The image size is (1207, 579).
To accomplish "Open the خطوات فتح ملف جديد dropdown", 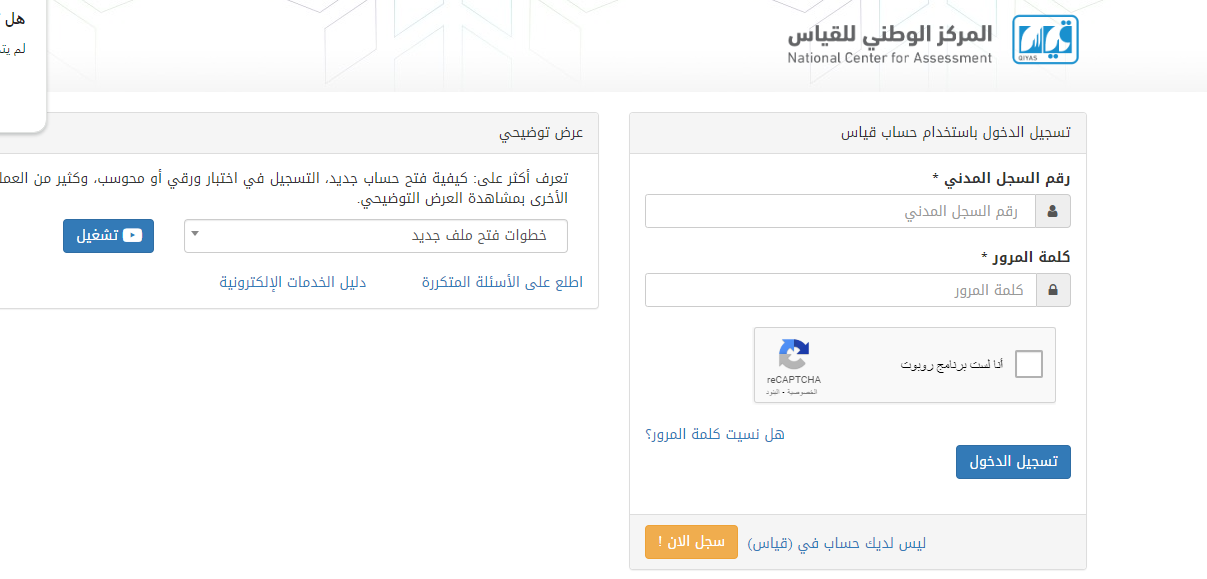I will 376,236.
